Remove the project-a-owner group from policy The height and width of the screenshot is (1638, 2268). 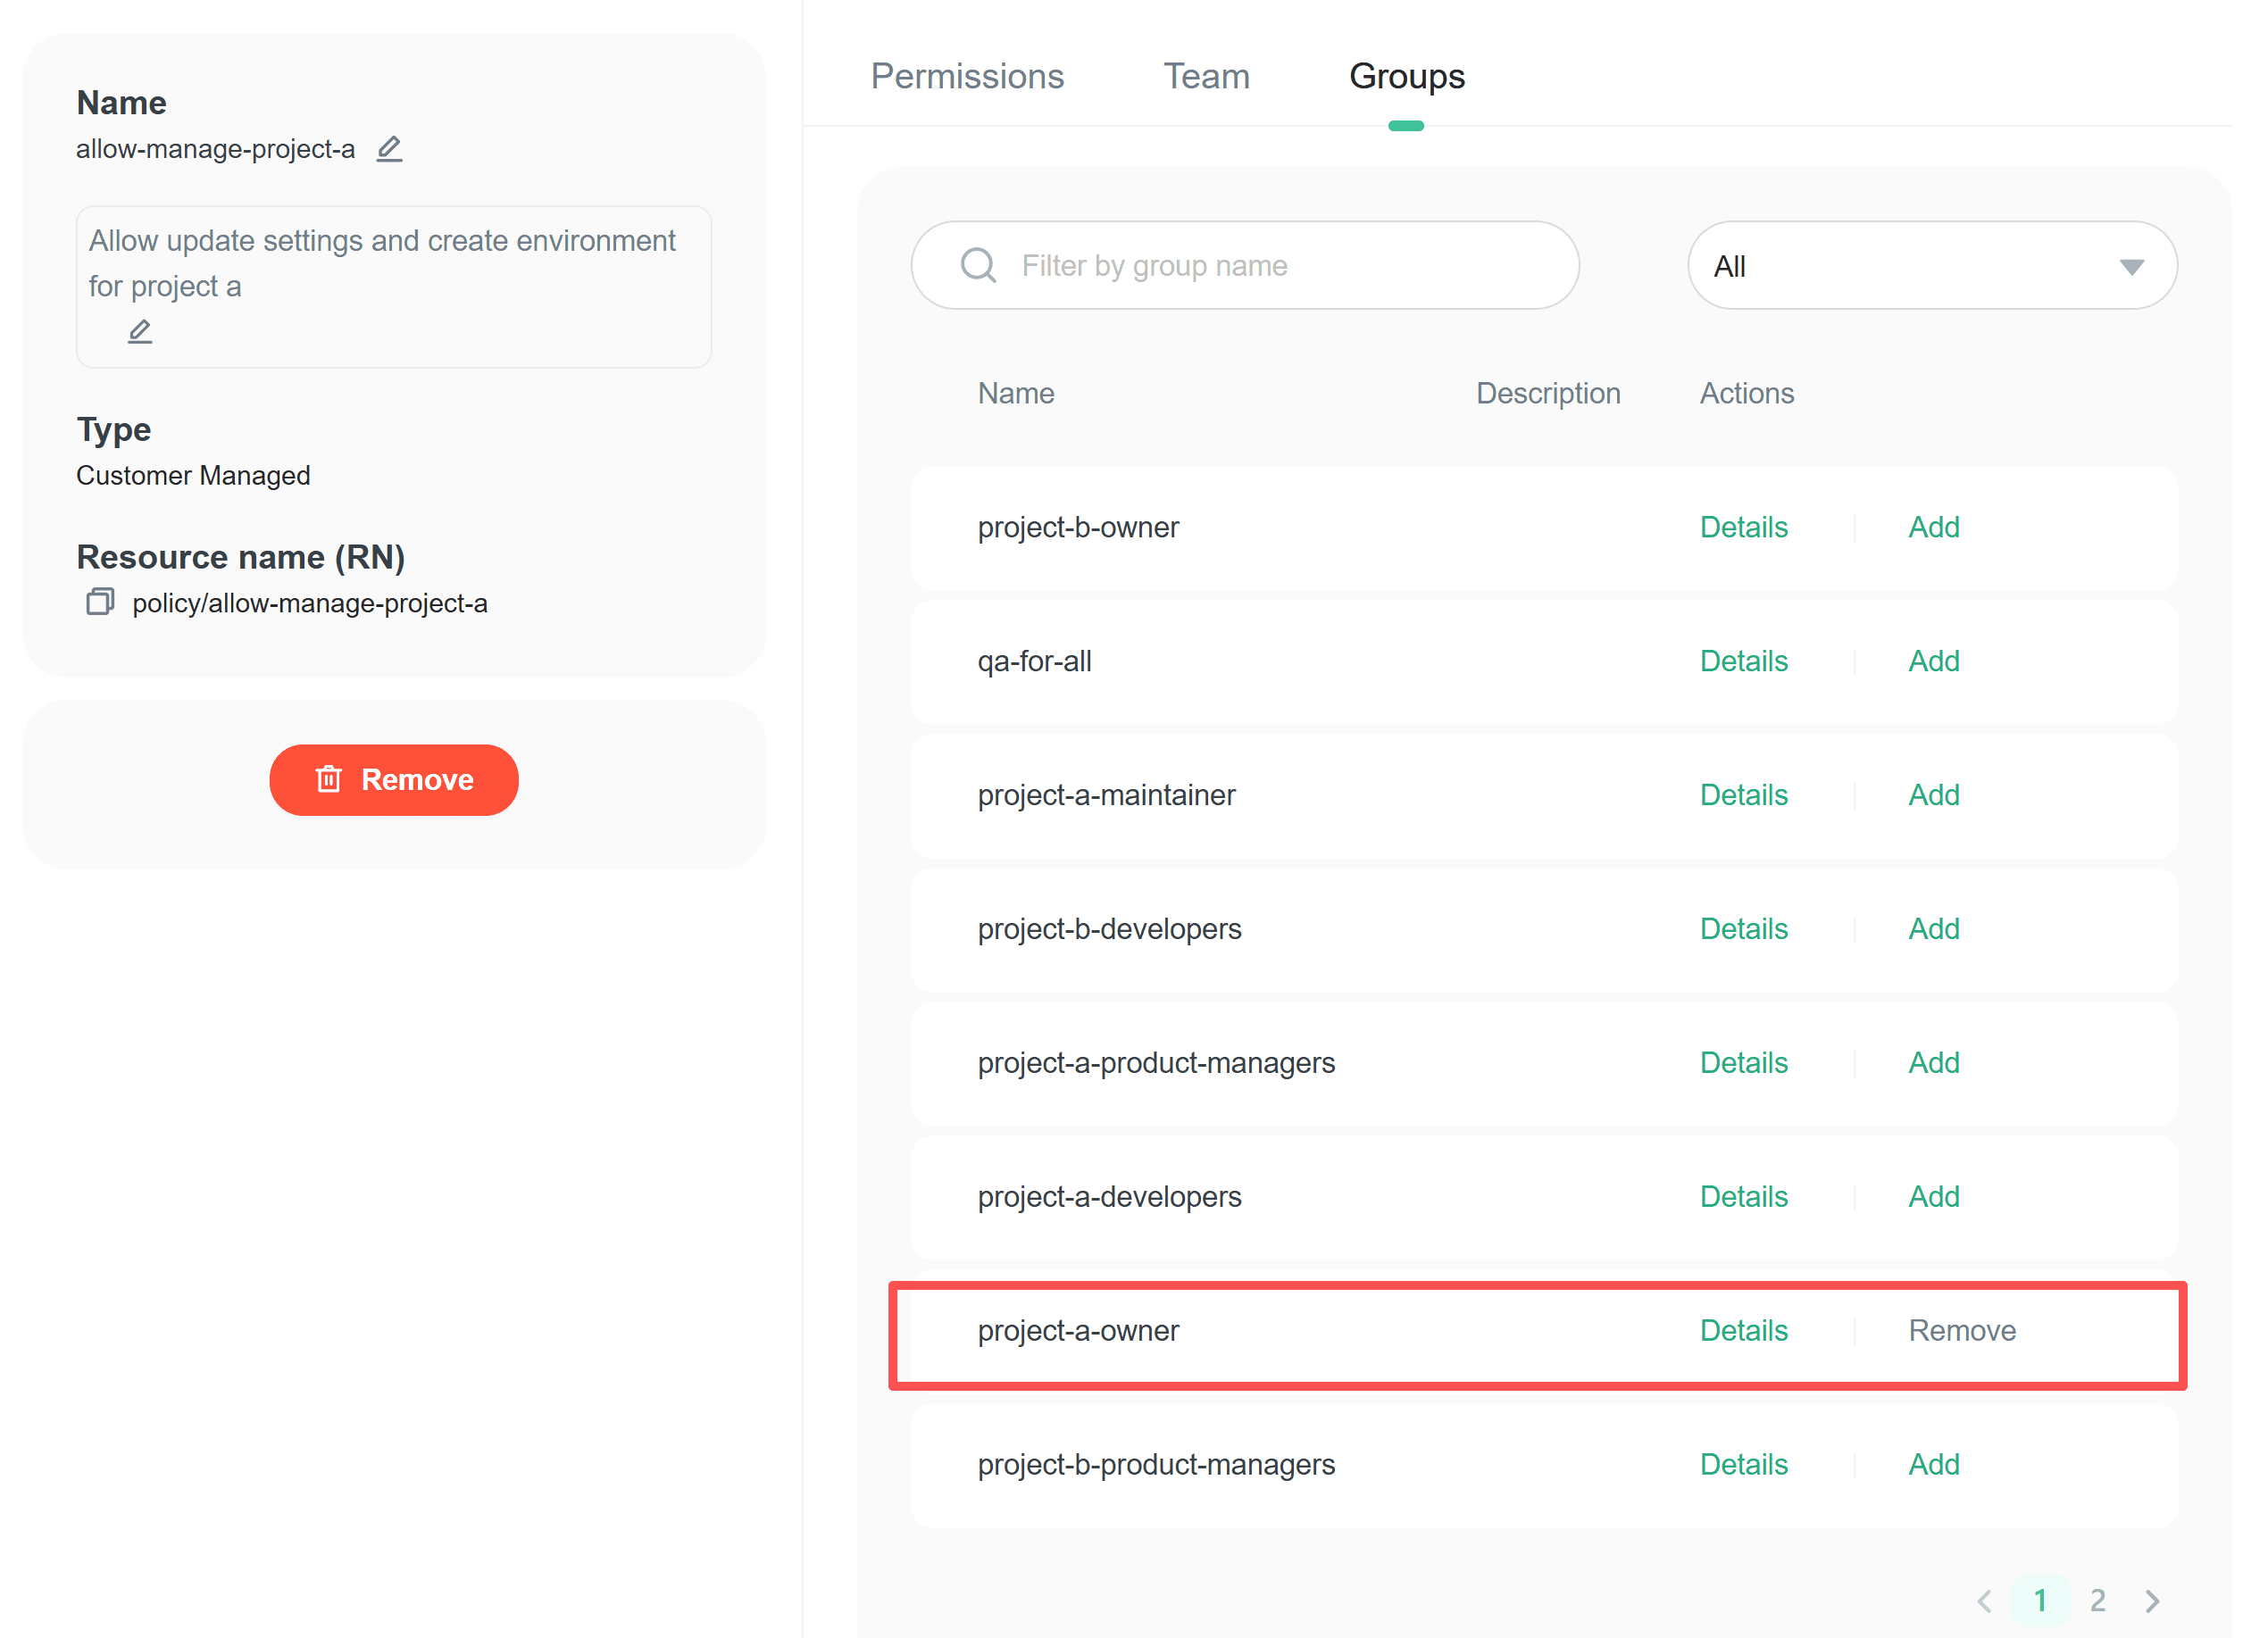tap(1961, 1330)
